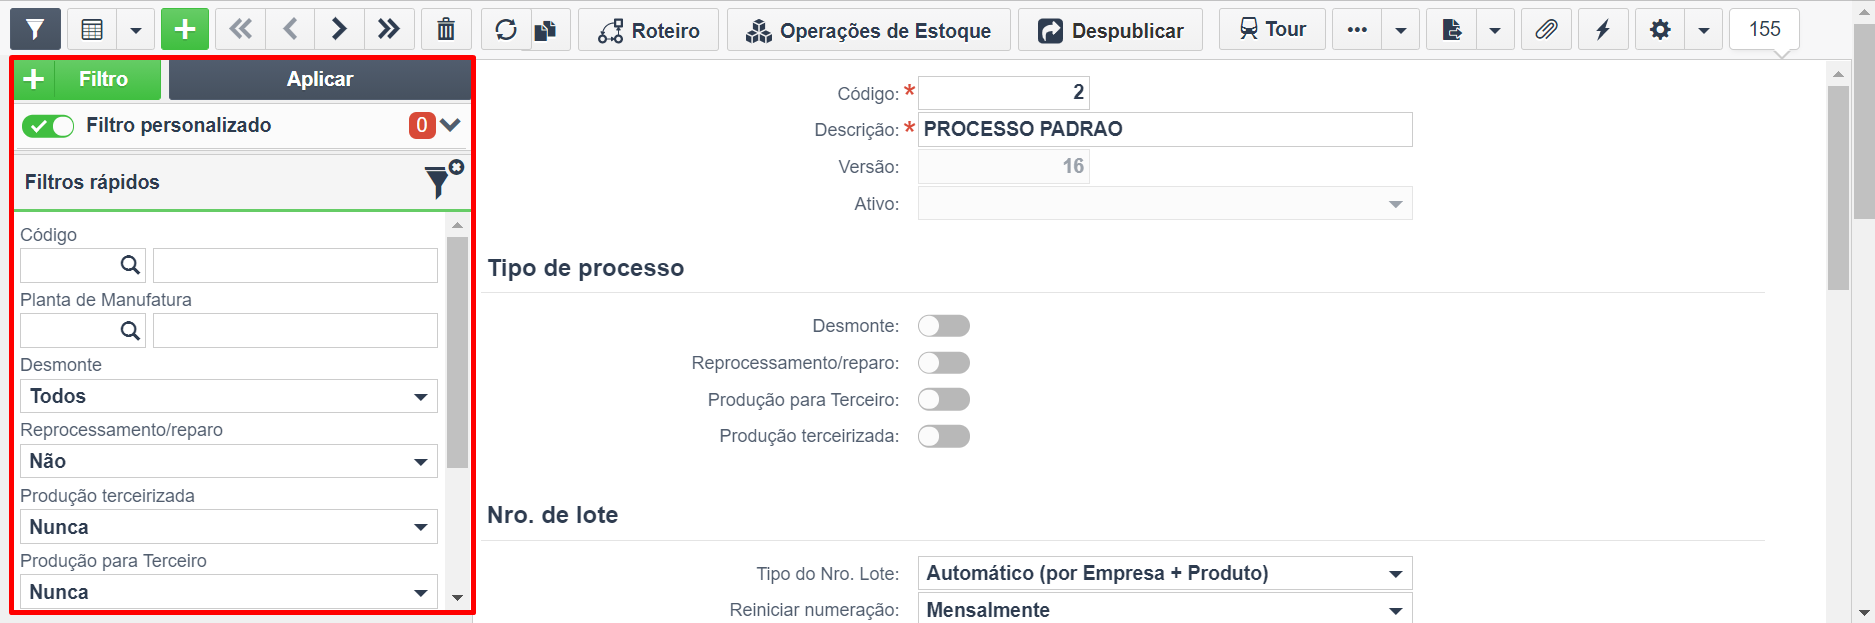This screenshot has height=623, width=1875.
Task: Enable the Desmonte toggle
Action: pyautogui.click(x=944, y=326)
